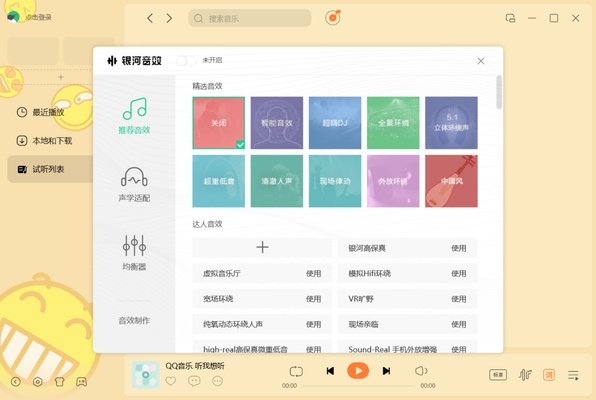Skip to the next track
This screenshot has width=596, height=400.
(386, 371)
